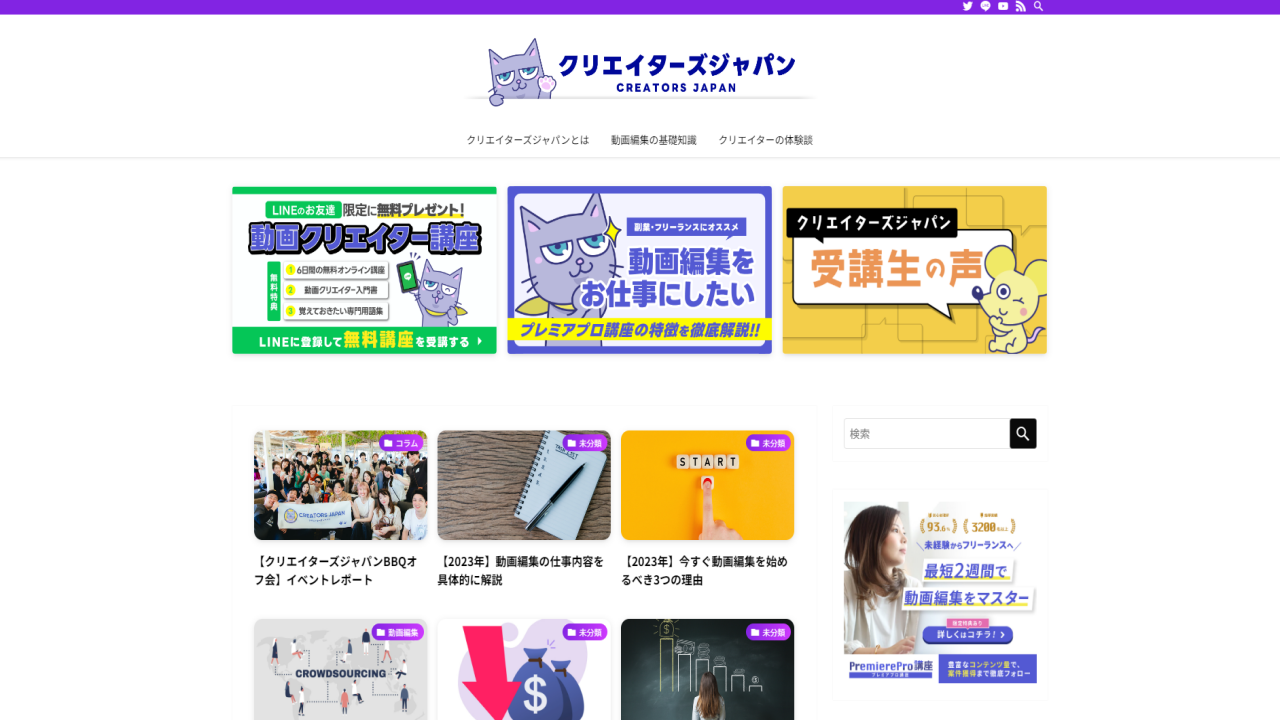Viewport: 1280px width, 720px height.
Task: Click the folder icon on the コラム badge
Action: click(x=389, y=442)
